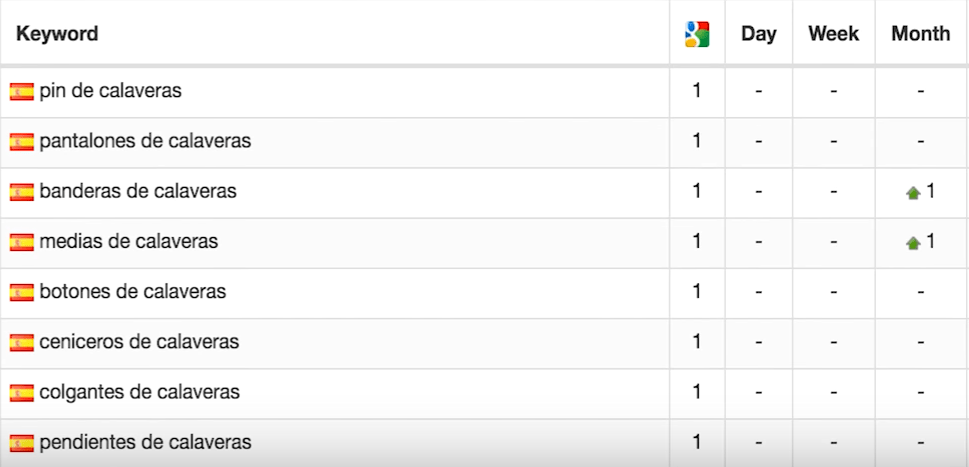Image resolution: width=969 pixels, height=467 pixels.
Task: Select the botones de calaveras keyword
Action: (133, 292)
